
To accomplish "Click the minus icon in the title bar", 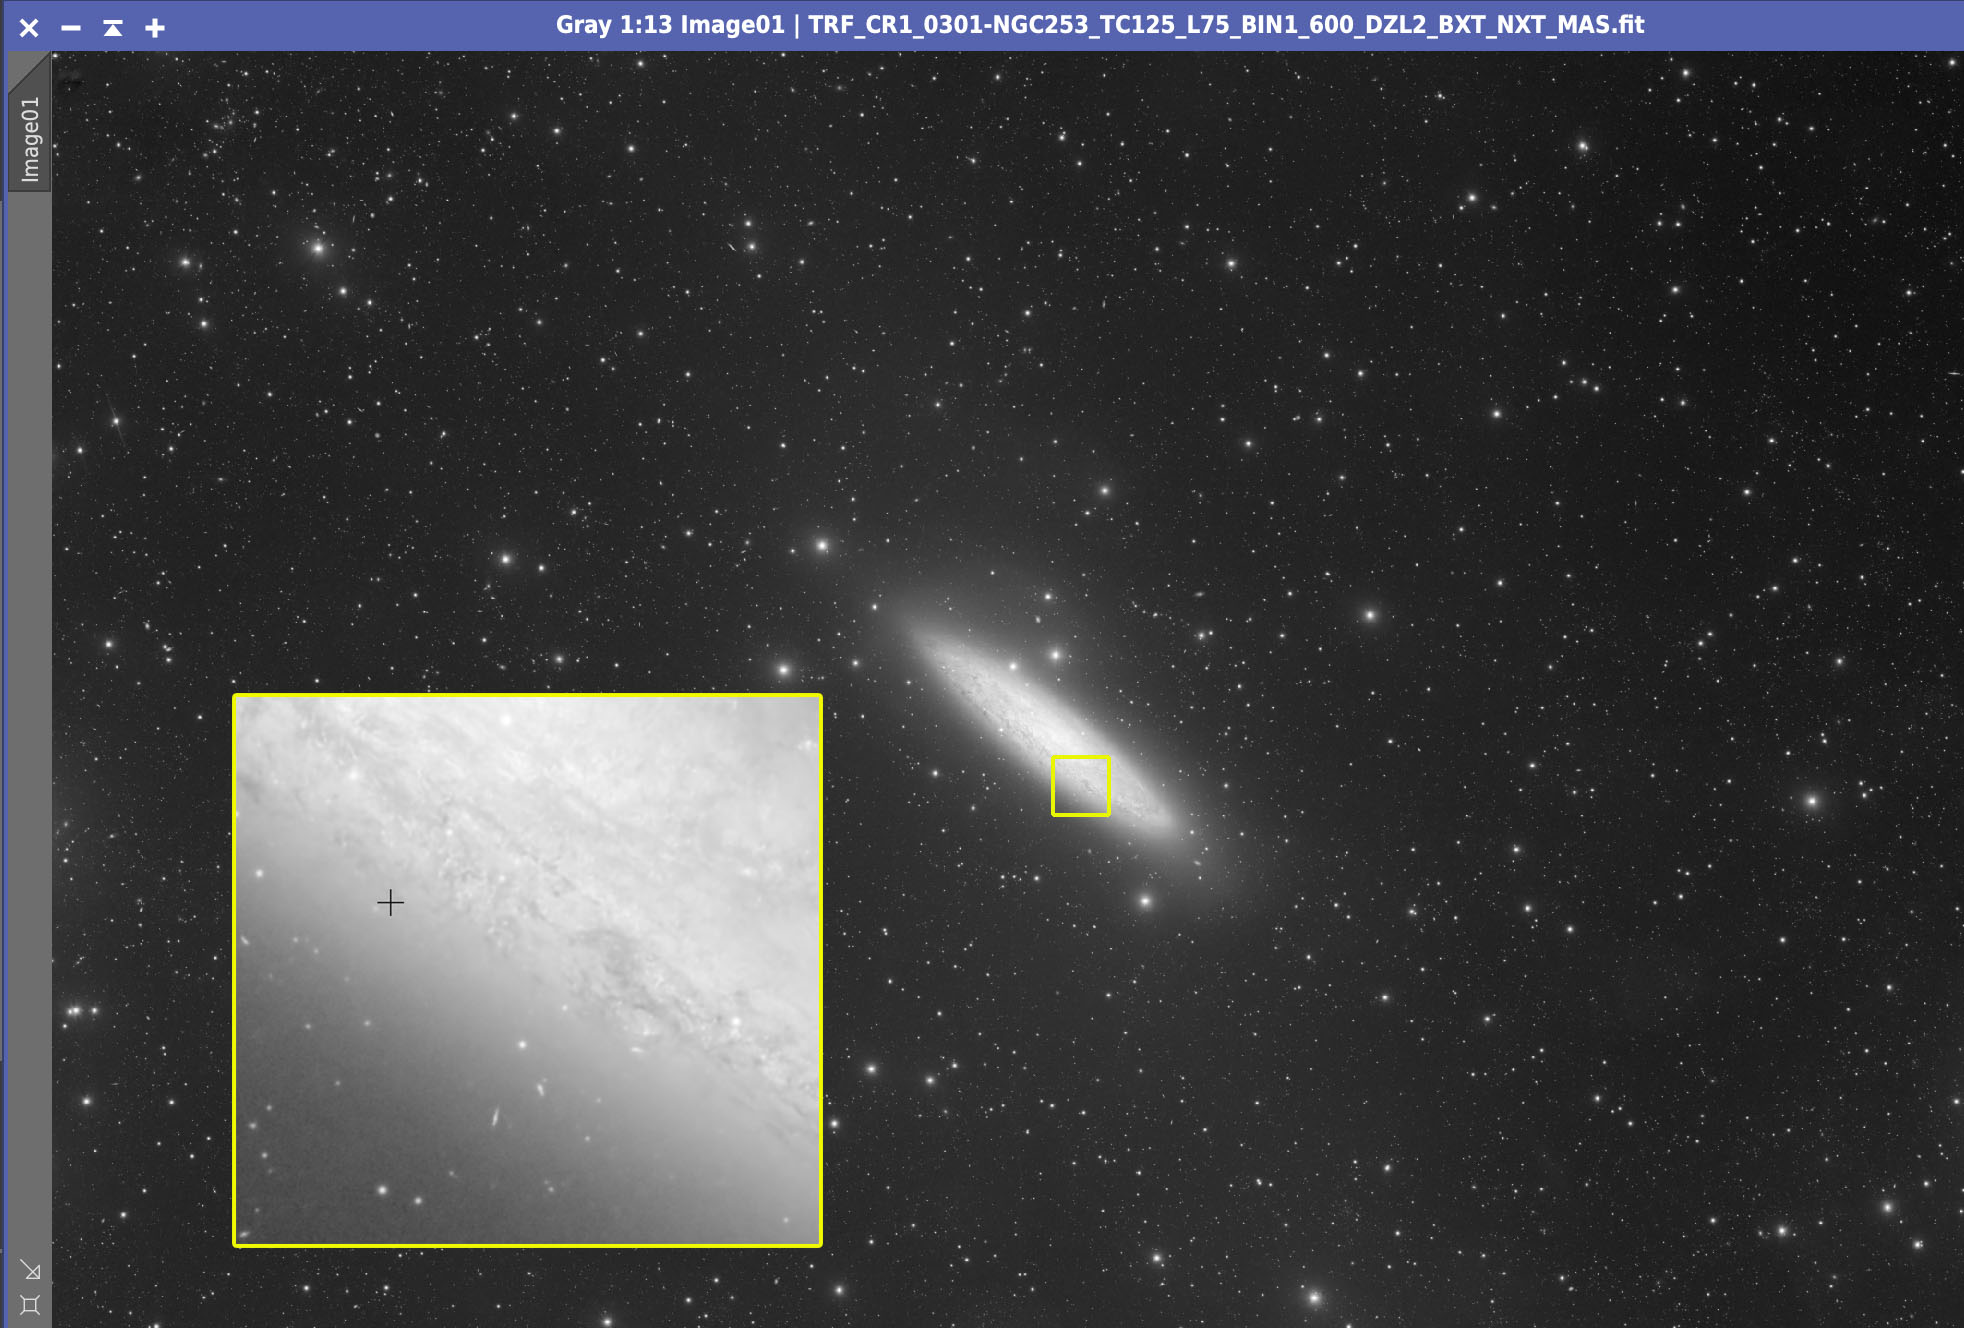I will click(70, 27).
